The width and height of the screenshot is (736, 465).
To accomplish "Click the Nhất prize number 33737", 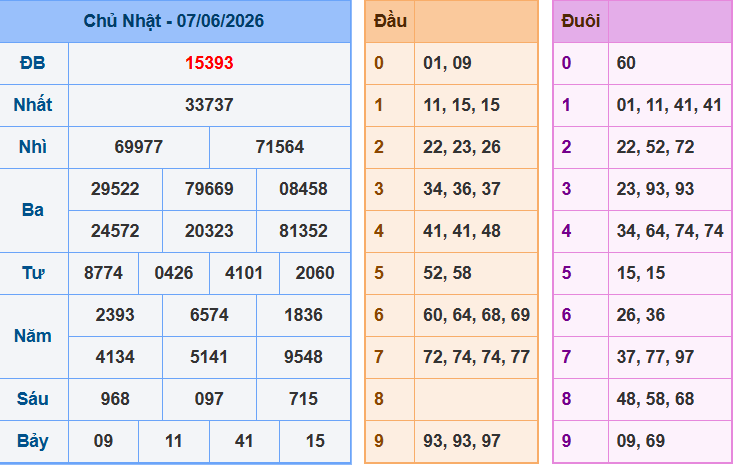I will 209,105.
